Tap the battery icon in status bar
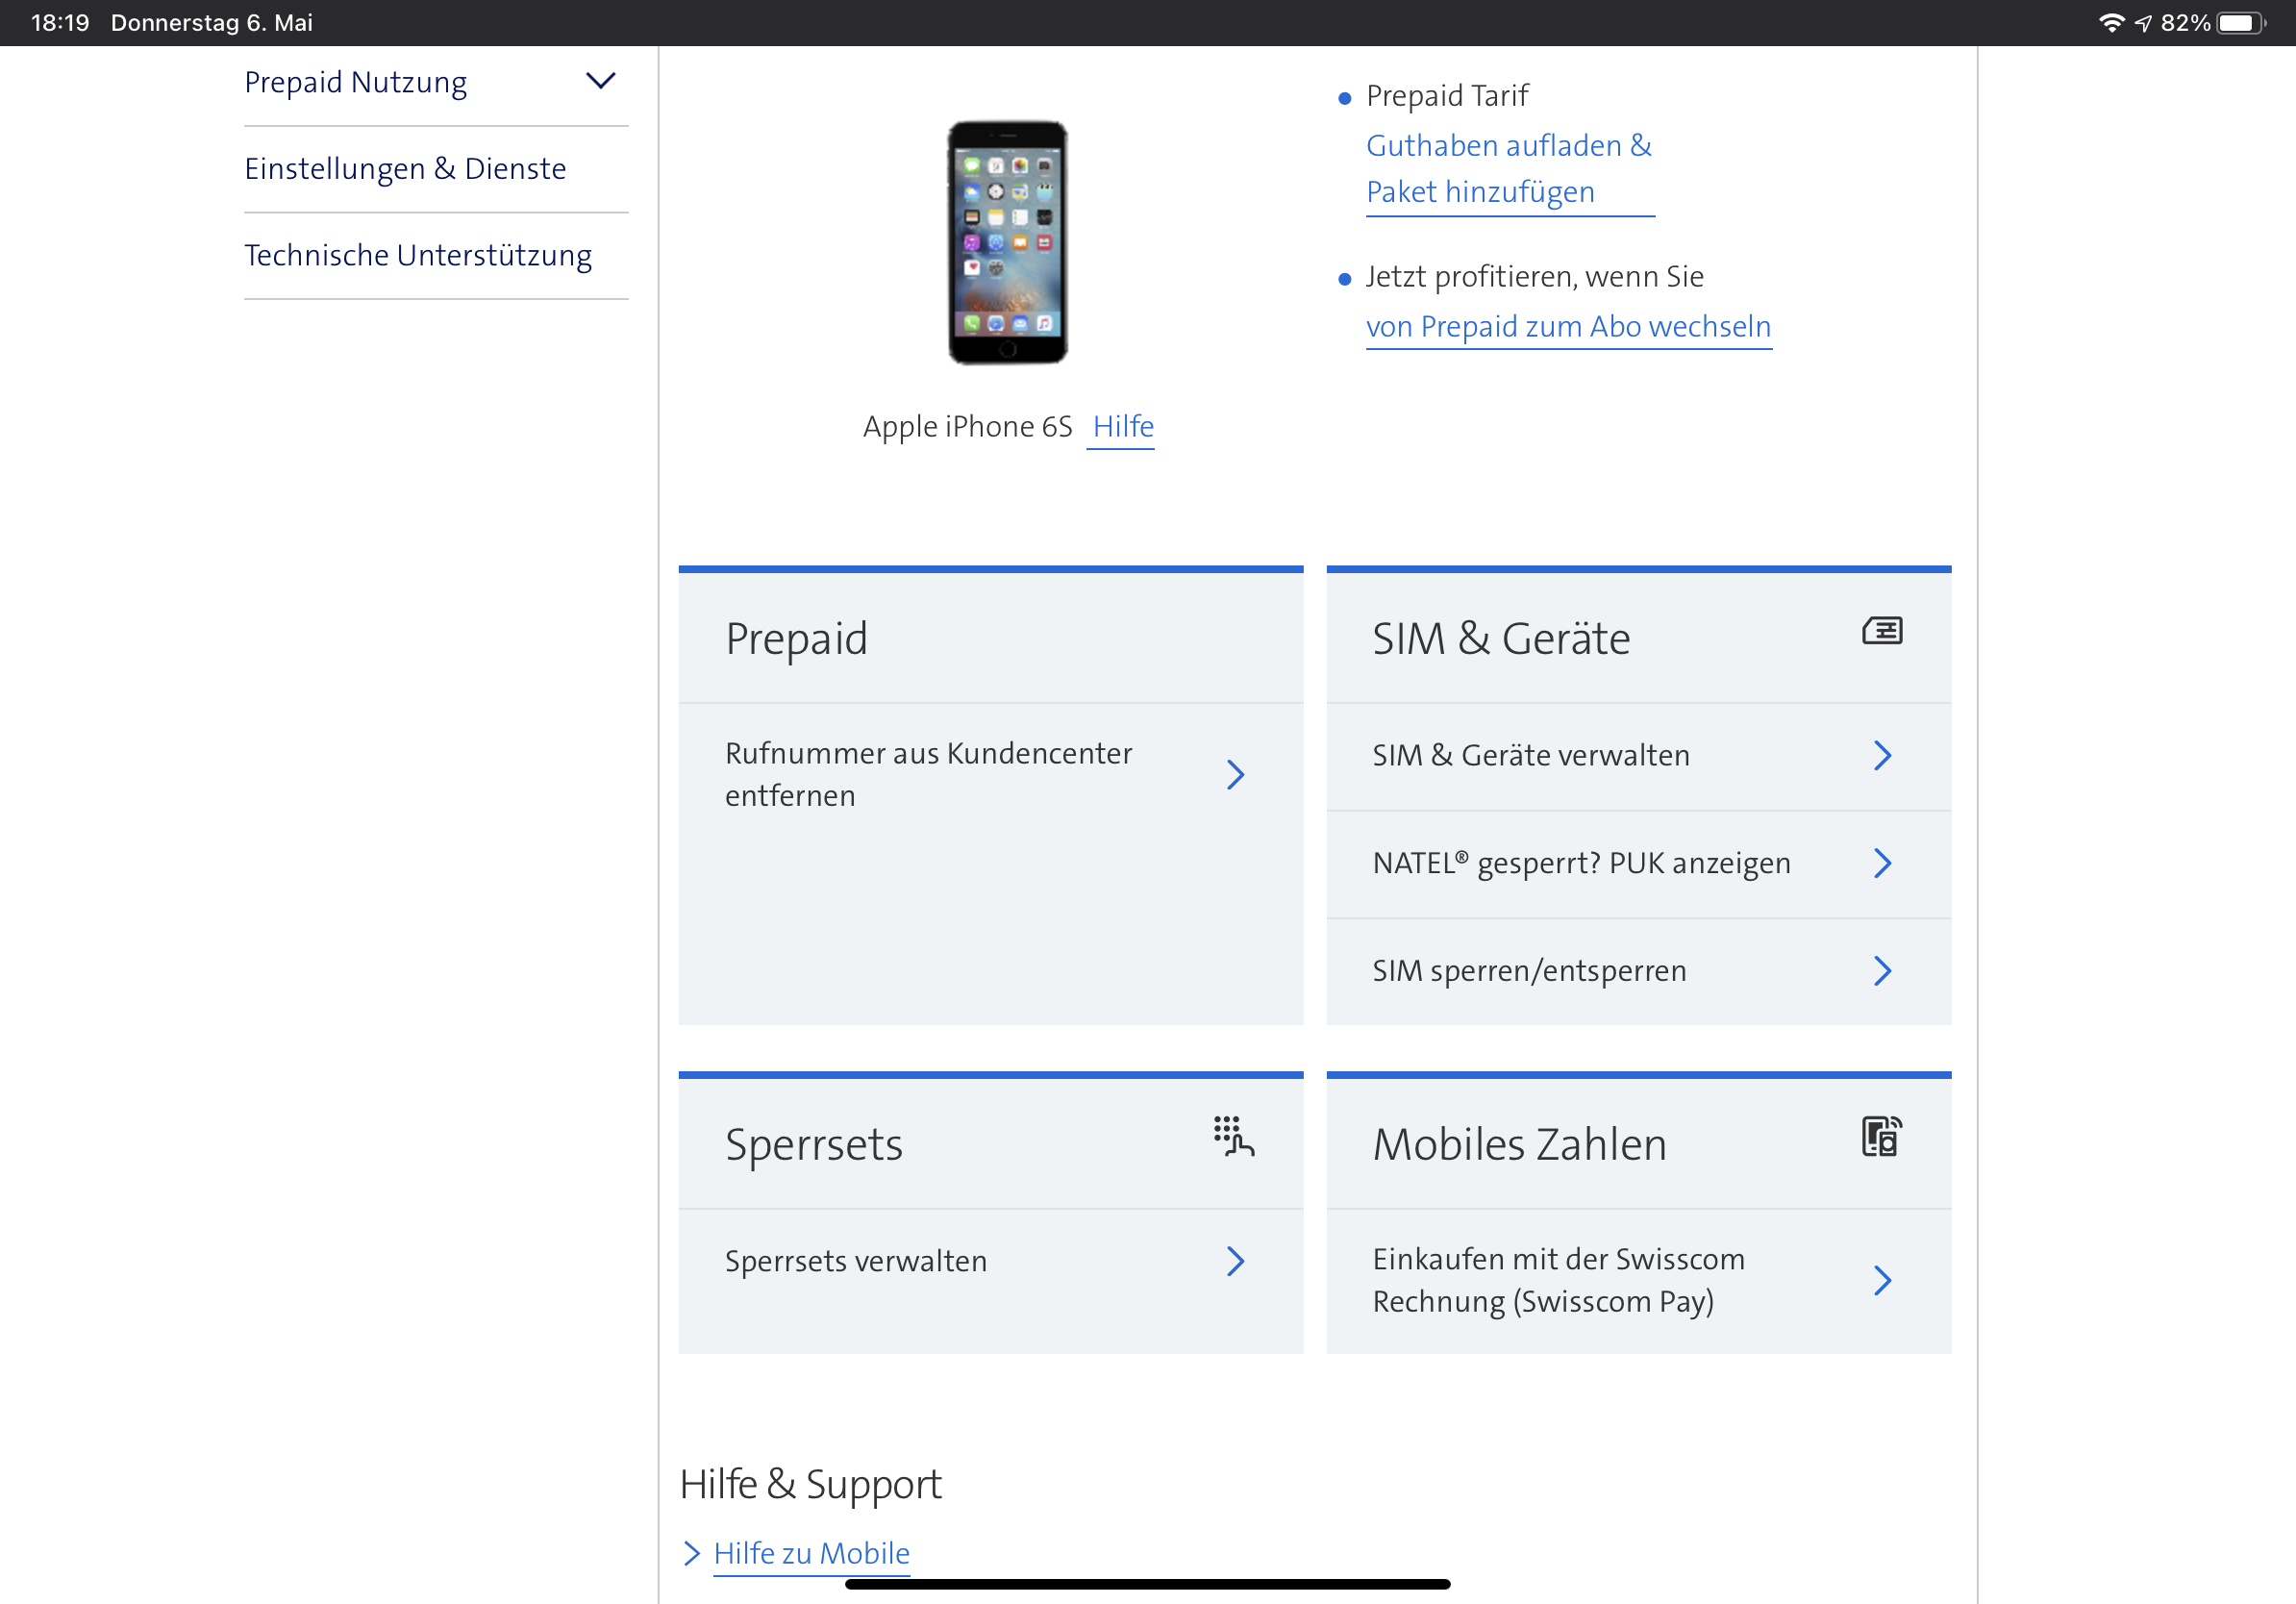The height and width of the screenshot is (1604, 2296). [x=2239, y=23]
